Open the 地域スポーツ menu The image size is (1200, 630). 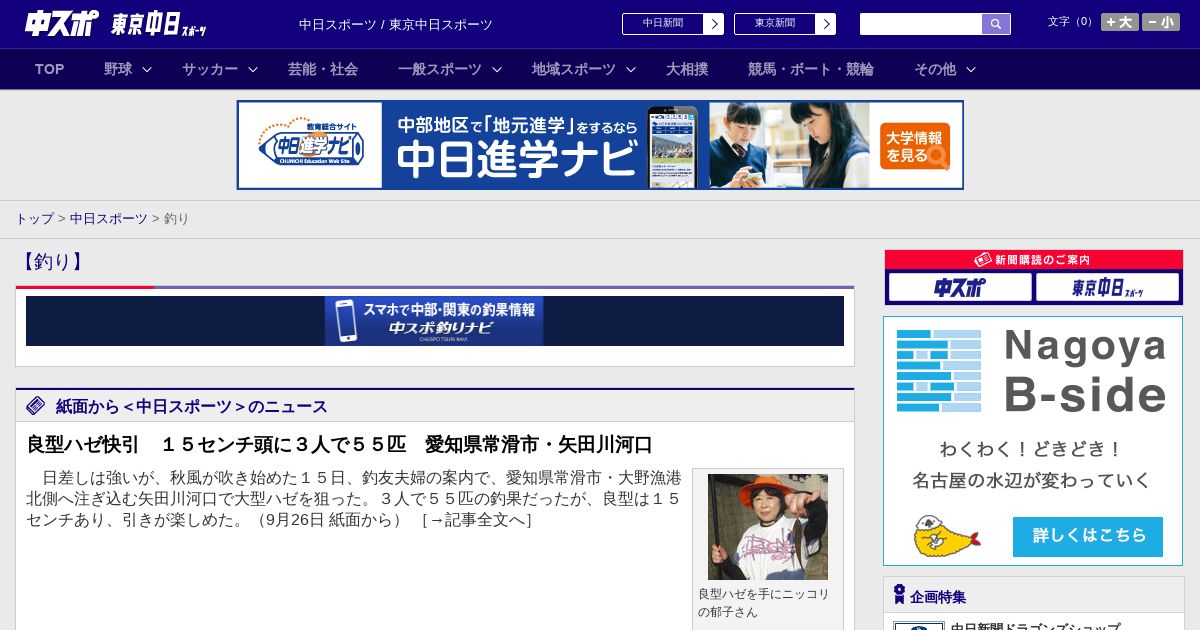tap(574, 69)
